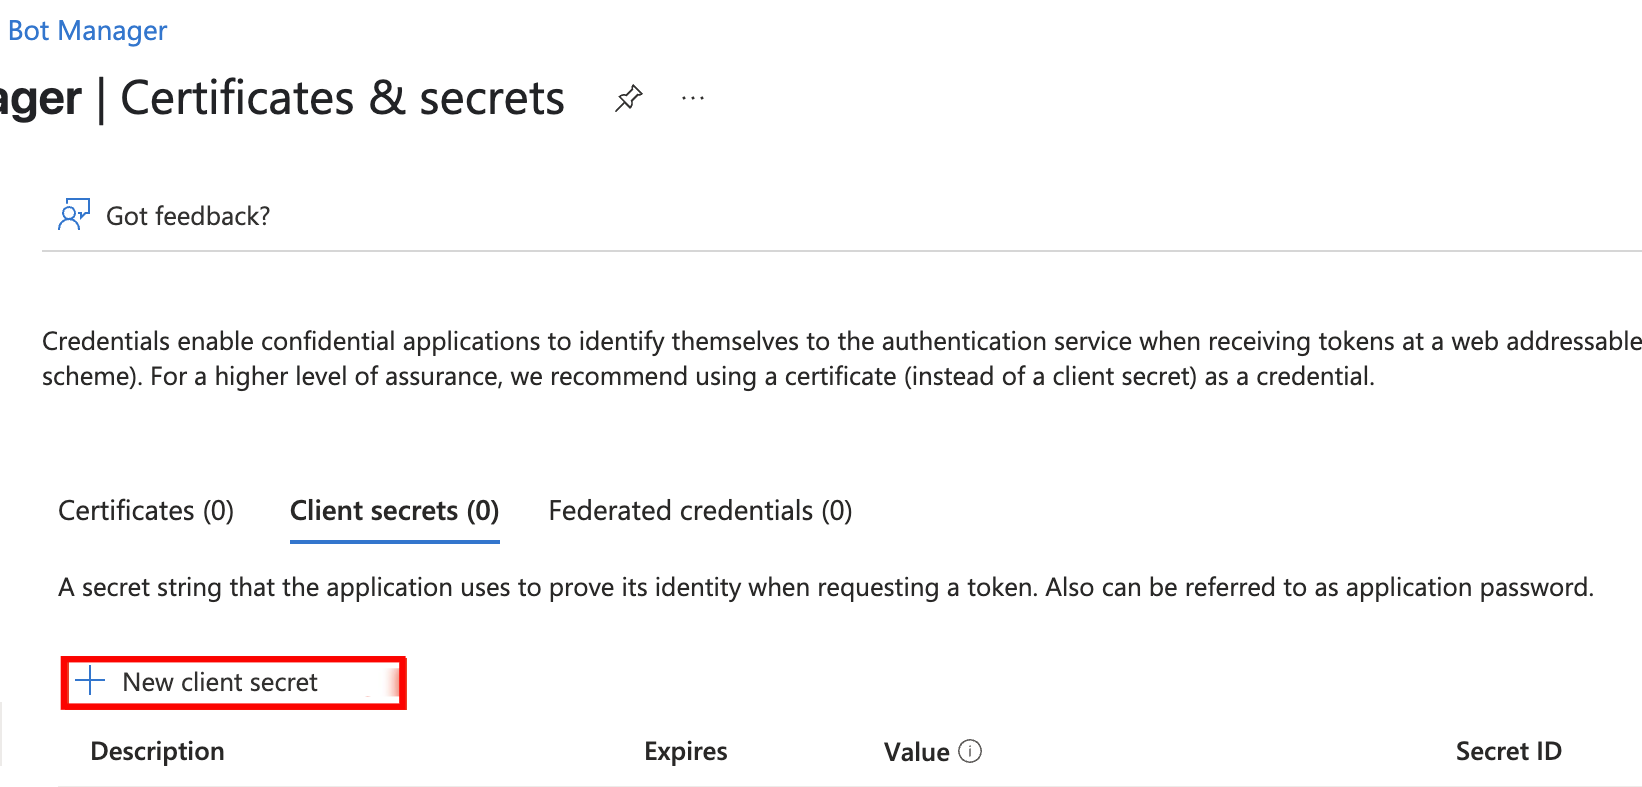Open the more options ellipsis menu
Viewport: 1642px width, 787px height.
[x=693, y=97]
